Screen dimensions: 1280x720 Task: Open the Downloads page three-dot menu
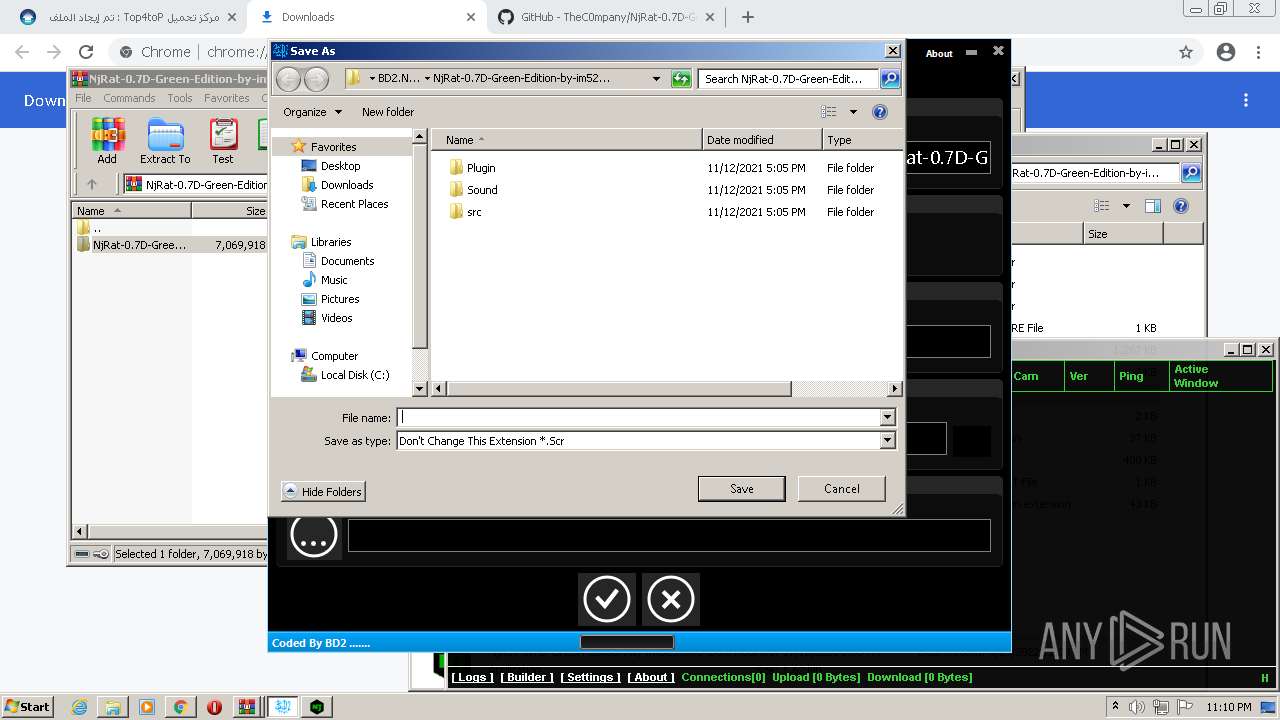tap(1246, 100)
